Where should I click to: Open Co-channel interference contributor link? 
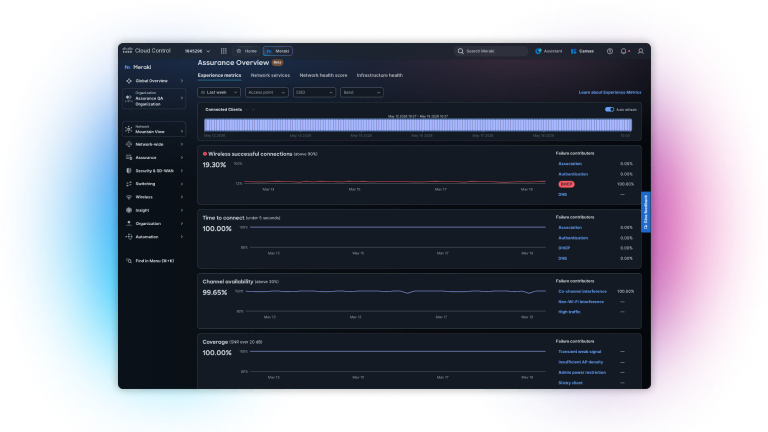pos(582,291)
